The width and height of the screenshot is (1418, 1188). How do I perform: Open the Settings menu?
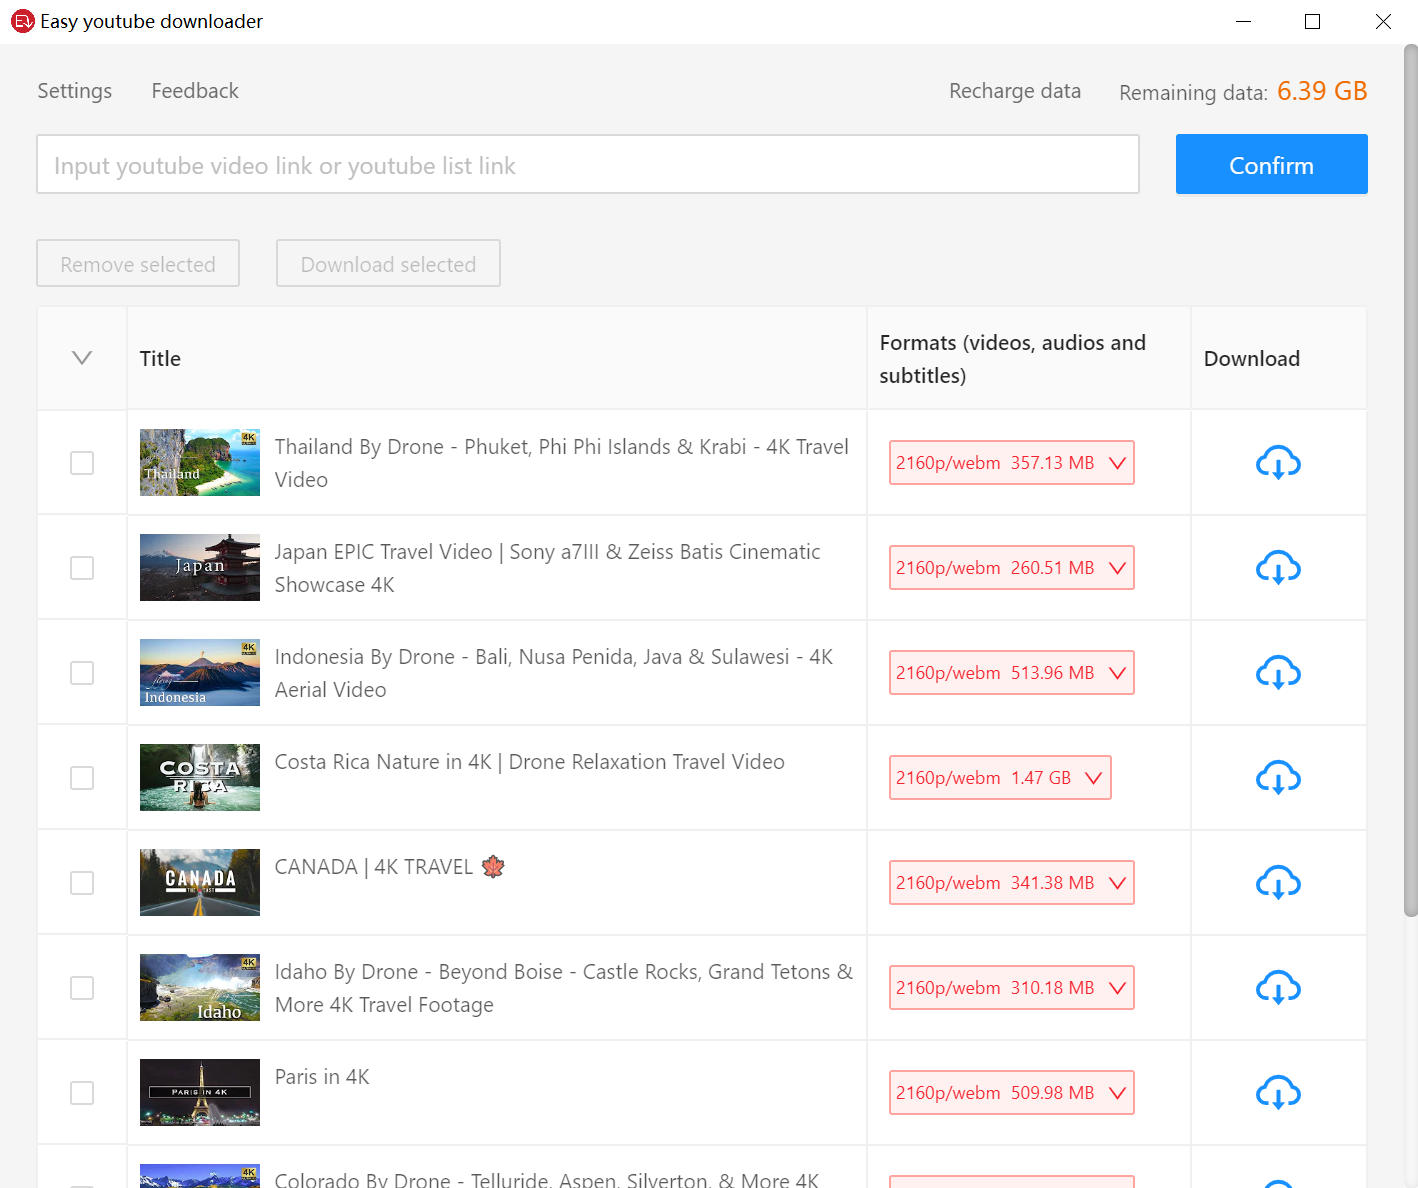pyautogui.click(x=74, y=90)
